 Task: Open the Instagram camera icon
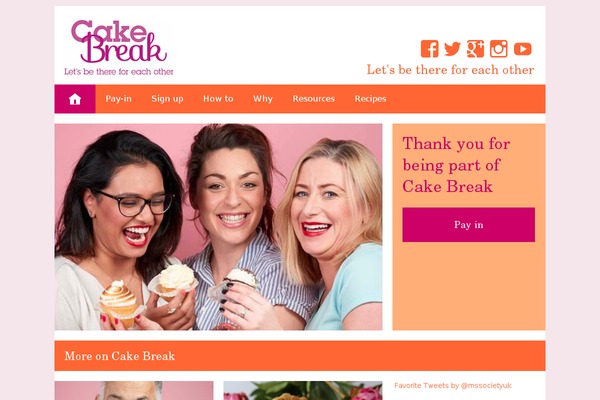499,49
